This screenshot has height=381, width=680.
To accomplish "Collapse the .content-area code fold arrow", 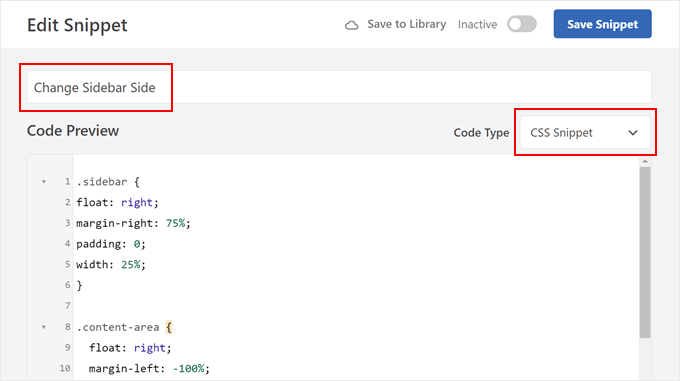I will (x=44, y=327).
